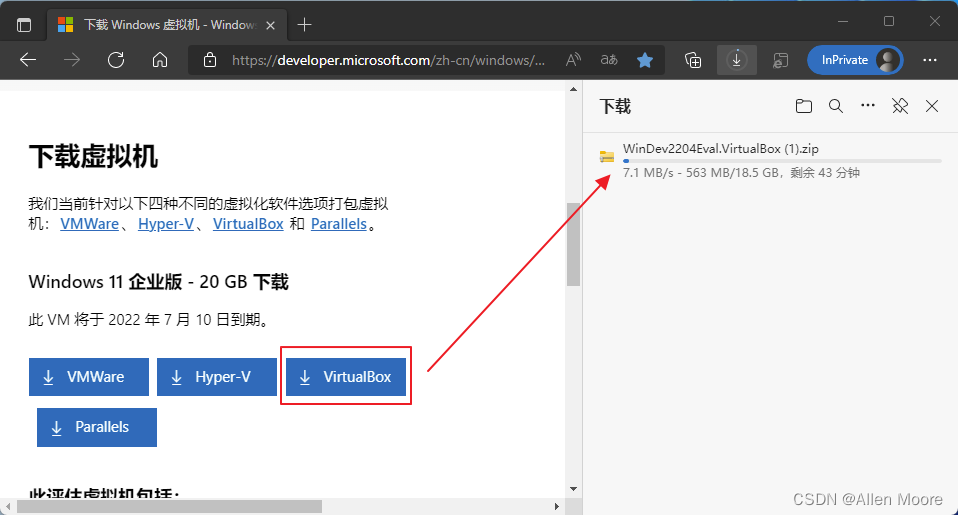Click the download progress bar

[x=782, y=161]
